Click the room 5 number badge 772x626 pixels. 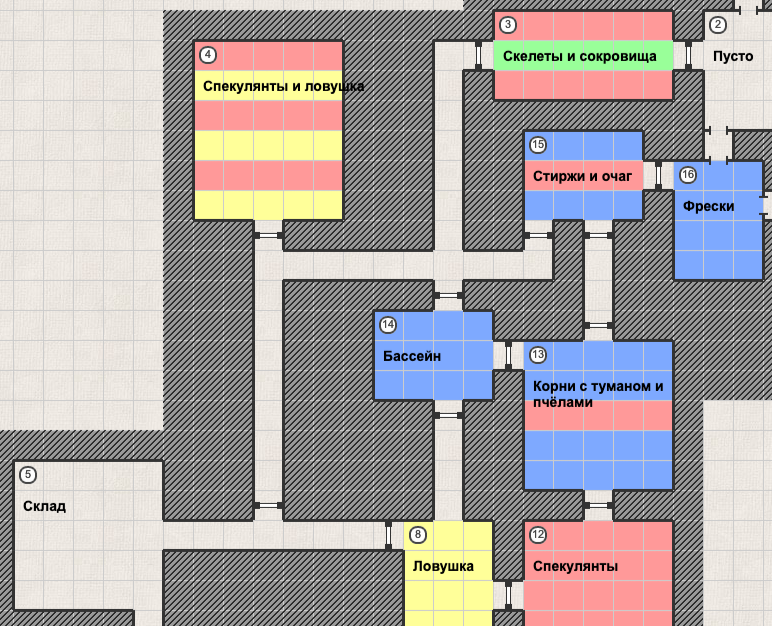click(x=27, y=475)
